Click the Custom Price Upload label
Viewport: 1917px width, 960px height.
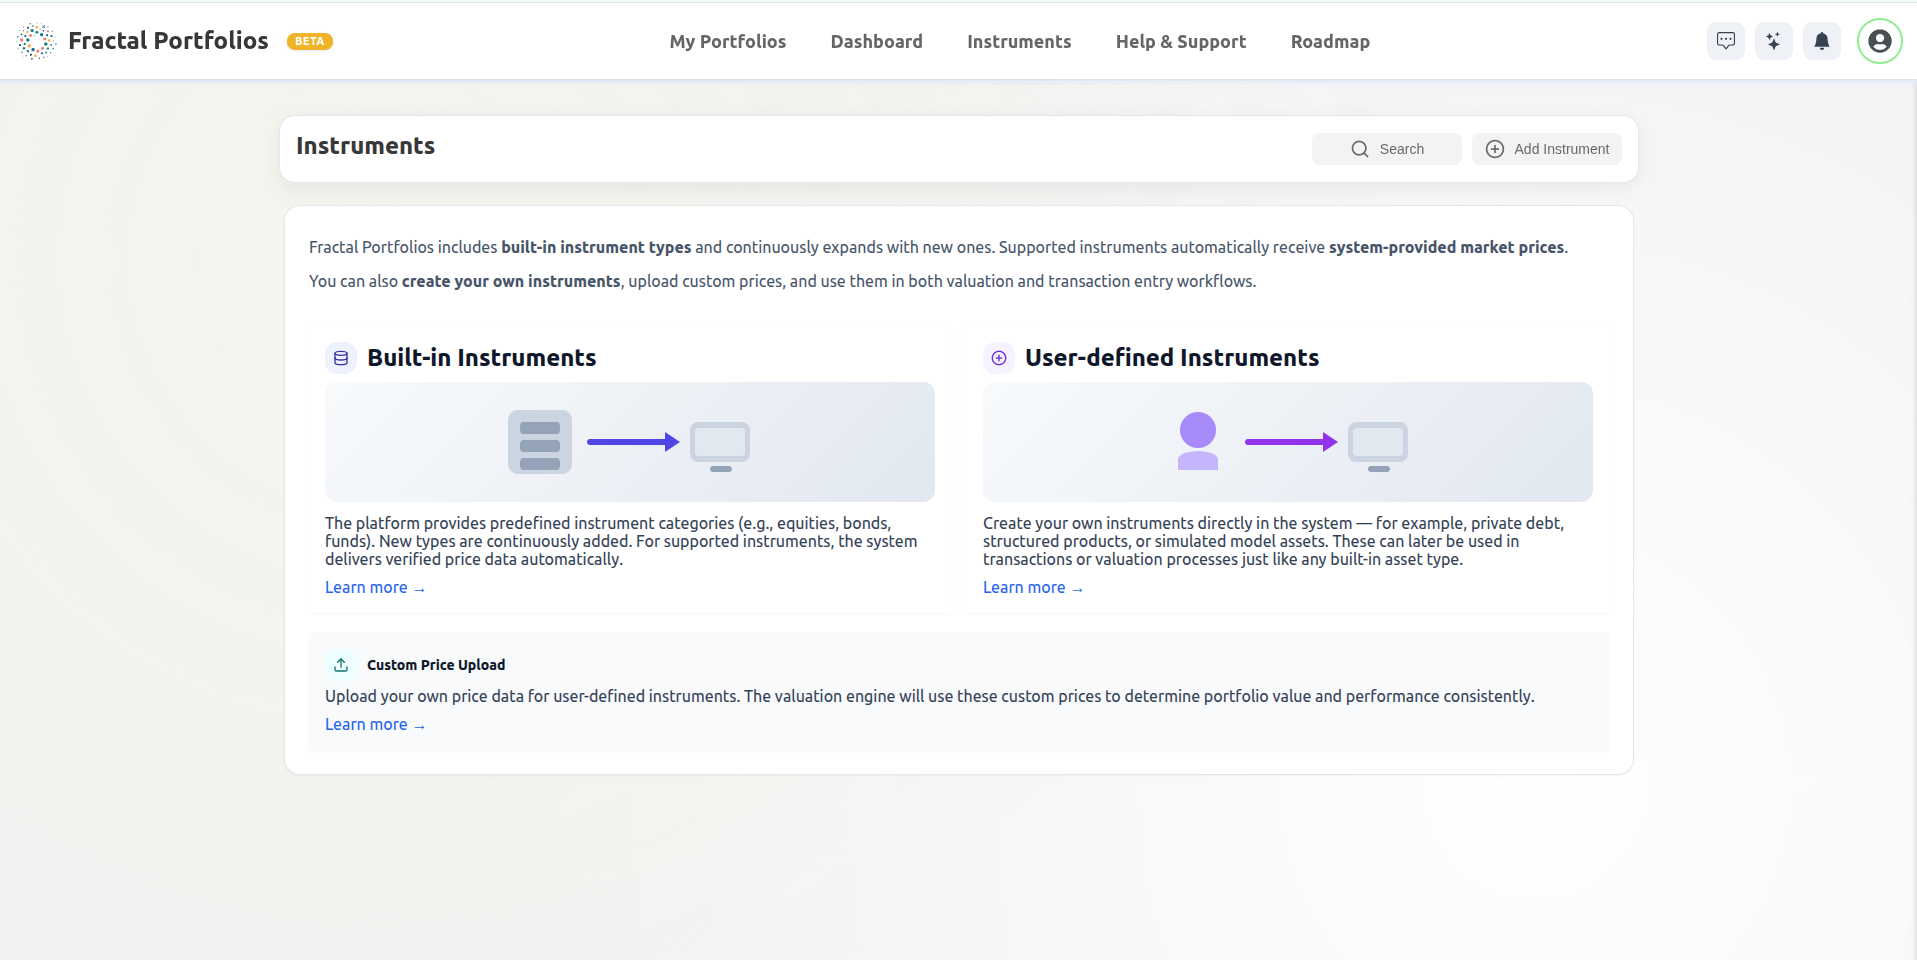click(436, 665)
